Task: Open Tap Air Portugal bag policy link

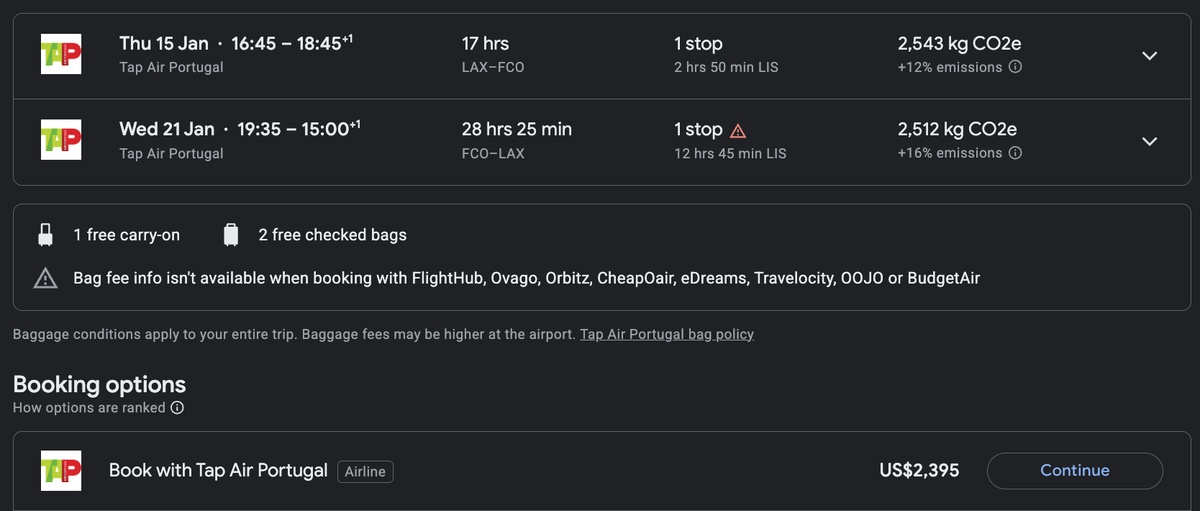Action: click(667, 334)
